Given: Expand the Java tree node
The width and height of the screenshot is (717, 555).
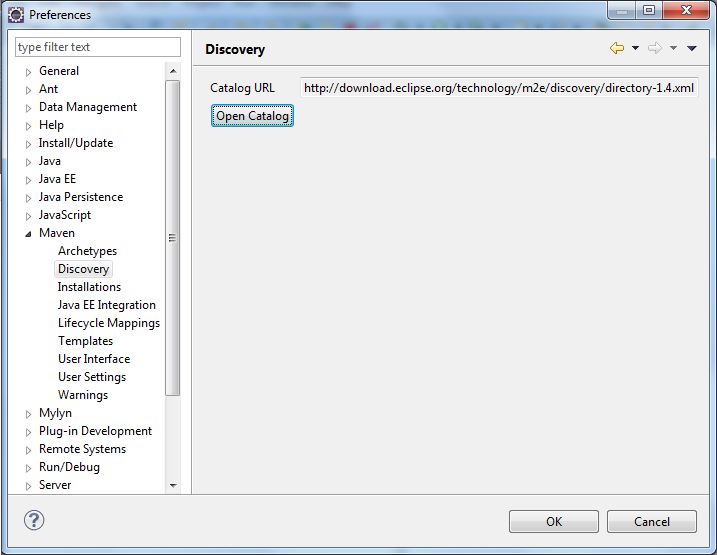Looking at the screenshot, I should click(28, 162).
